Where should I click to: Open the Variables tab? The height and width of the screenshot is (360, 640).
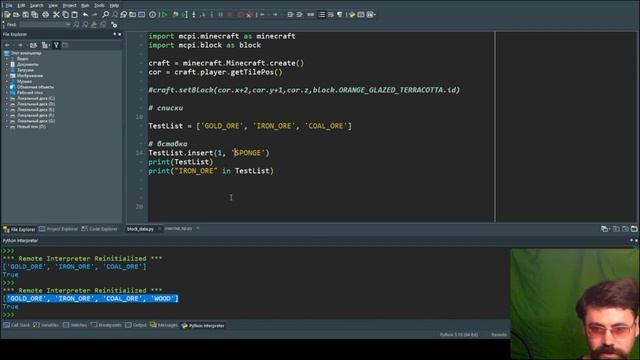(x=46, y=325)
